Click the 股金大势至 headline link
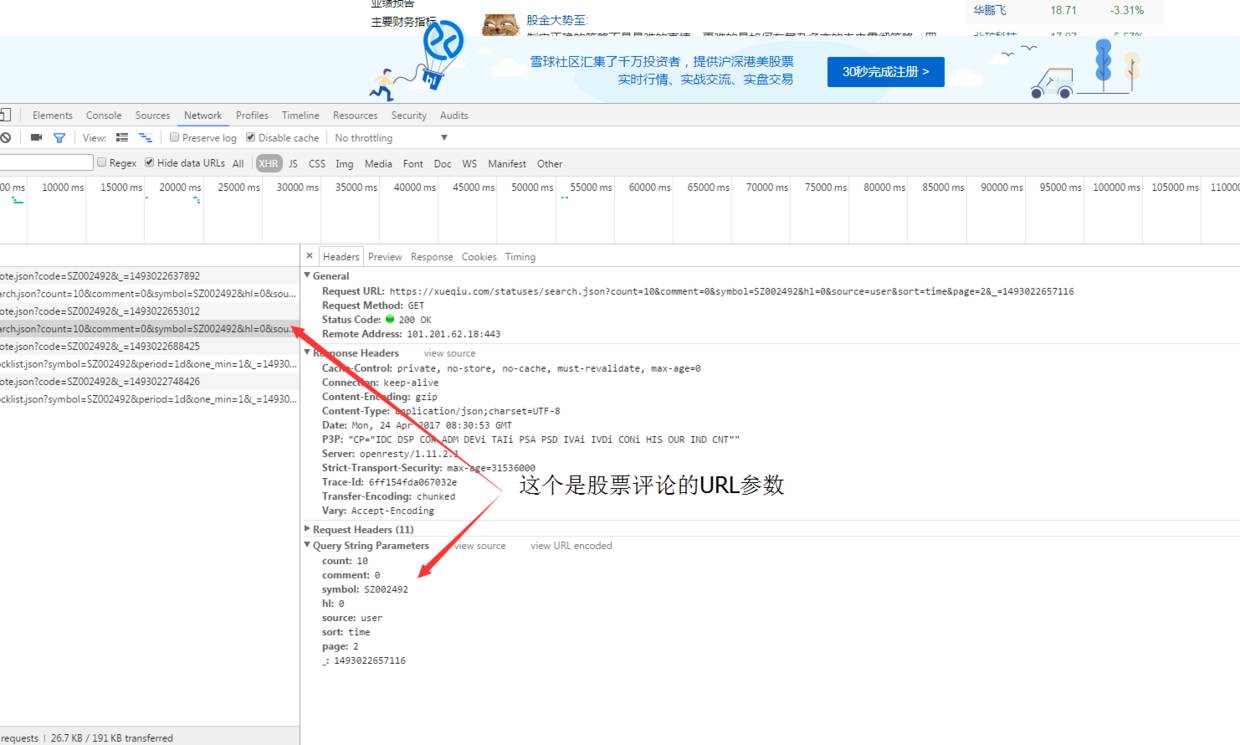 557,20
